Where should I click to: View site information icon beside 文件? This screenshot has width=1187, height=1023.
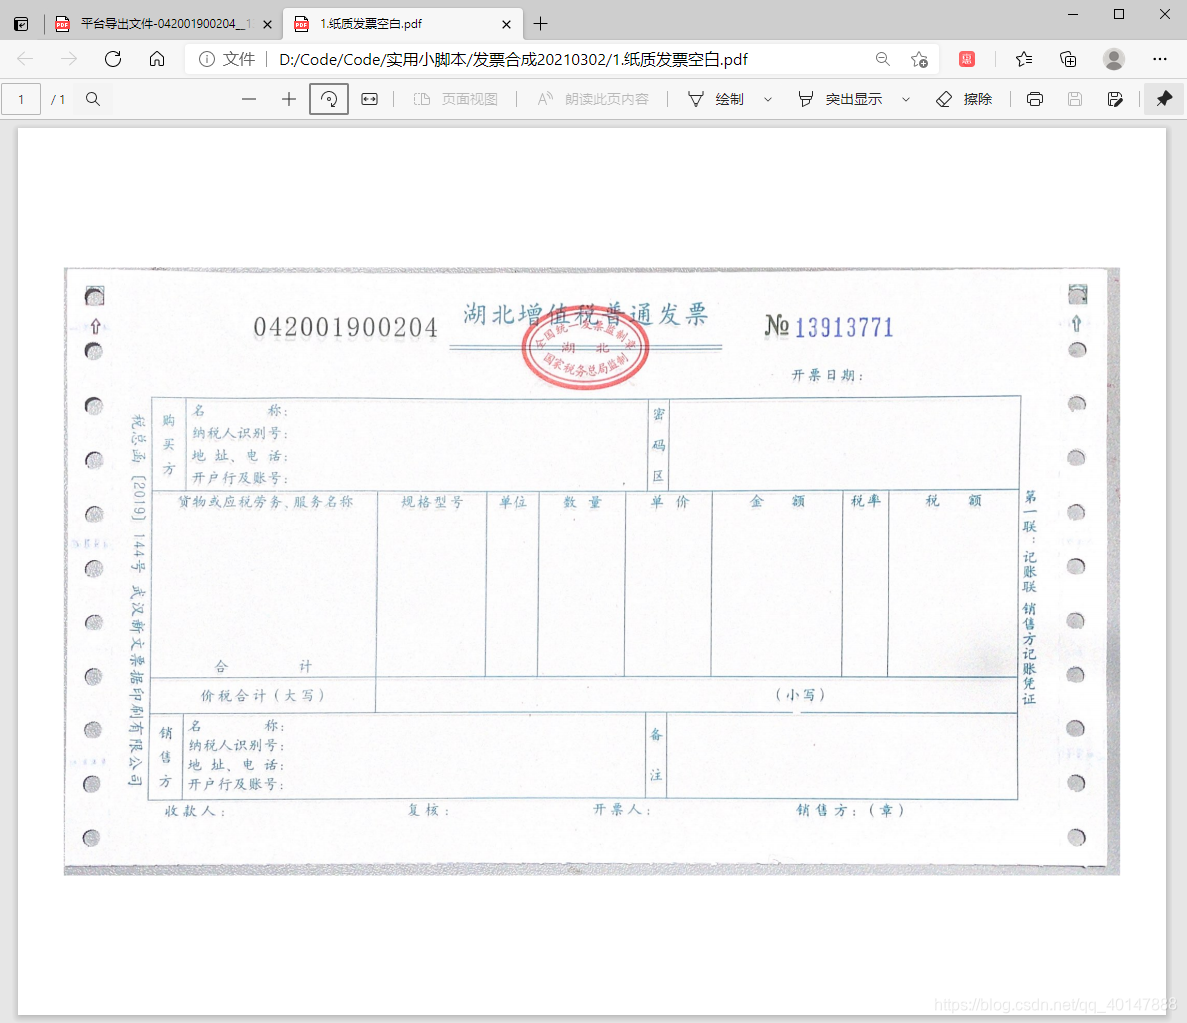[x=207, y=59]
